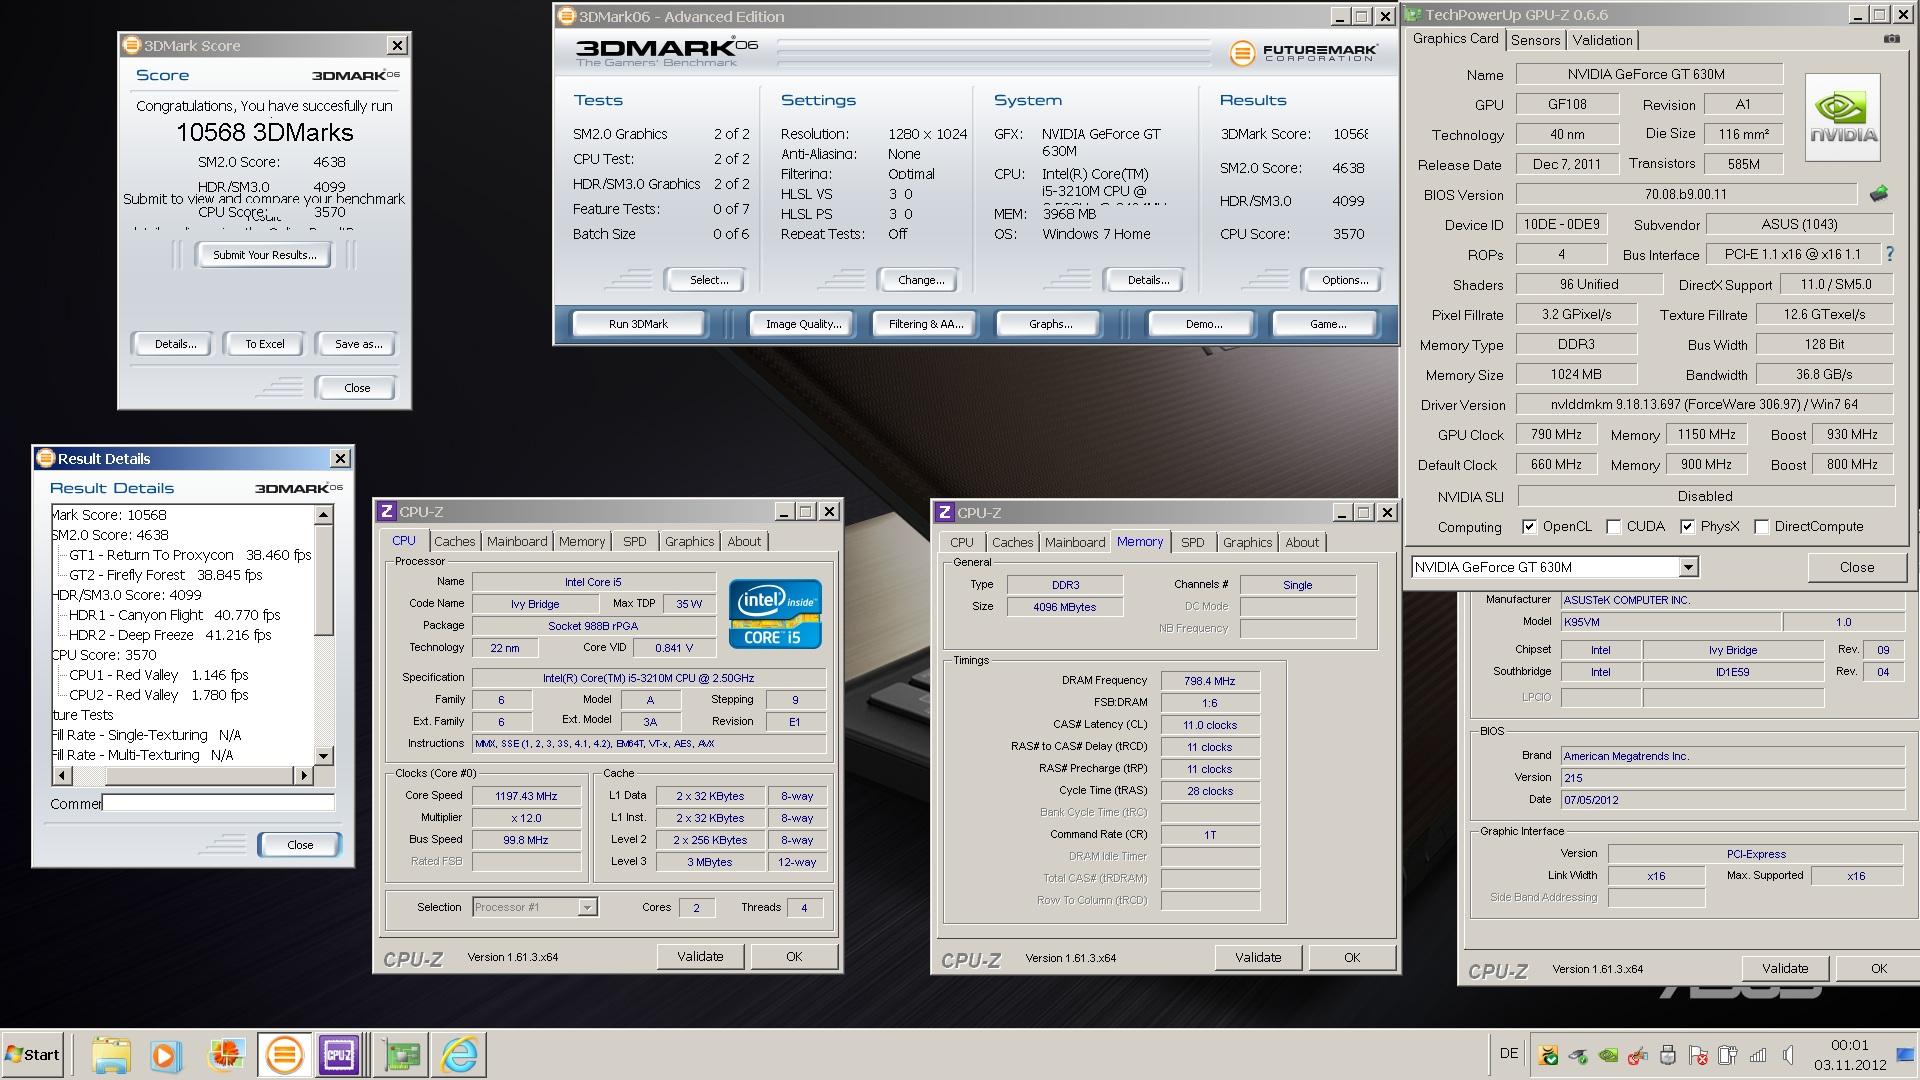
Task: Switch to the Validation tab in GPU-Z
Action: coord(1602,40)
